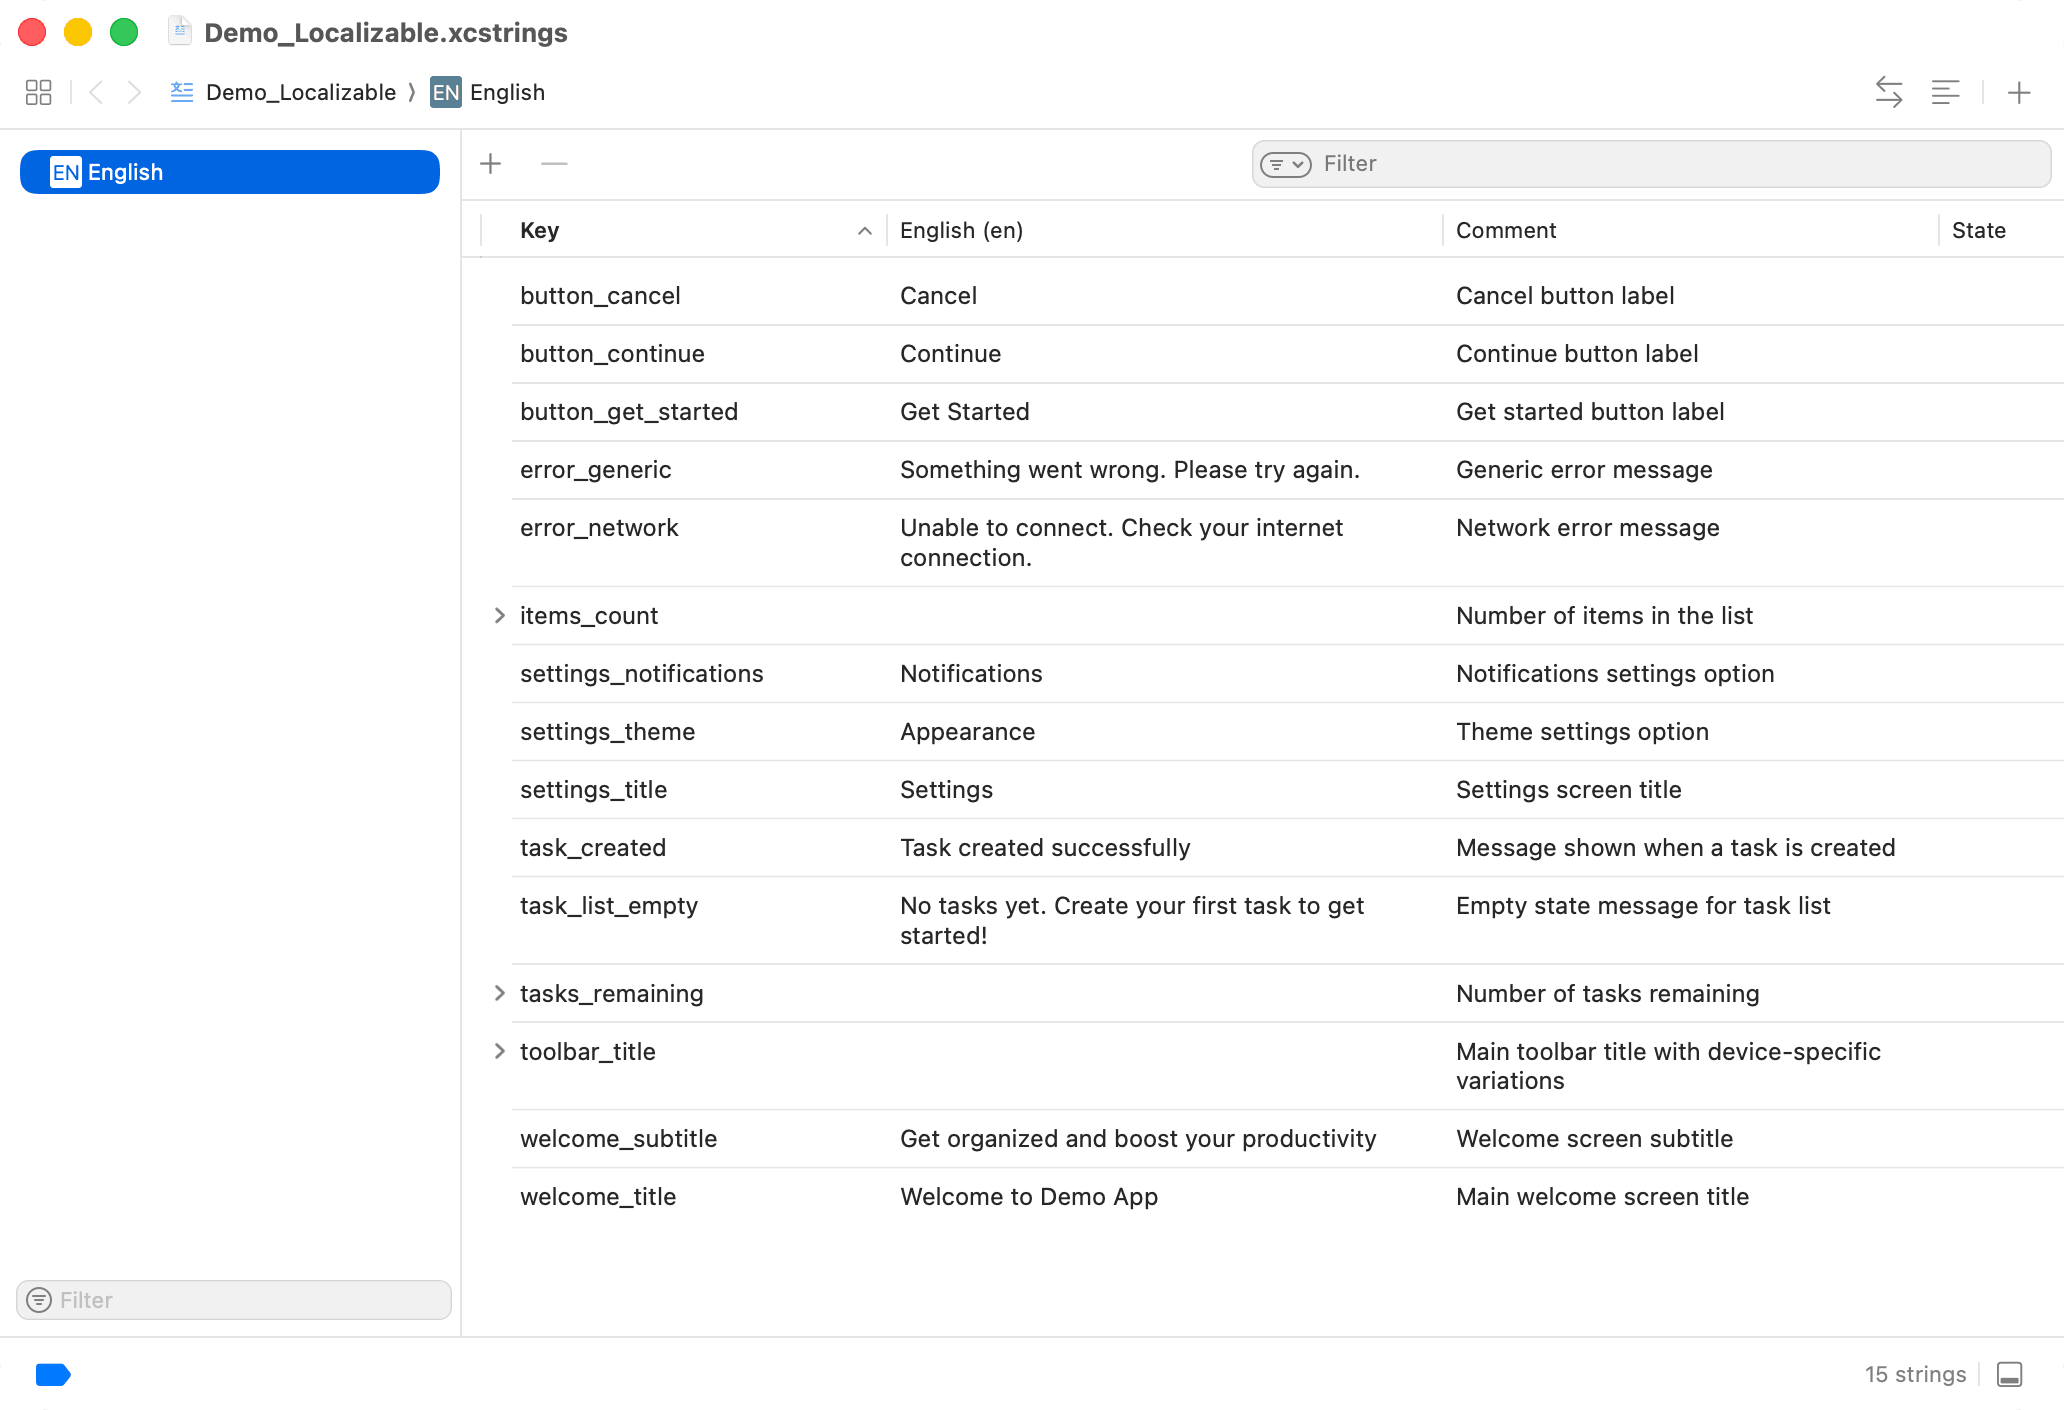The width and height of the screenshot is (2064, 1410).
Task: Click the translation arrows icon in the toolbar
Action: (1890, 92)
